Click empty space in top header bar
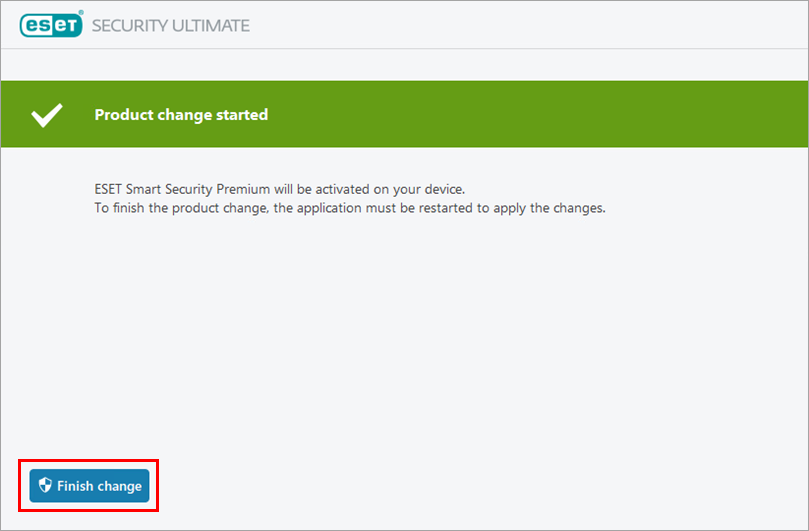The height and width of the screenshot is (531, 809). pos(550,24)
